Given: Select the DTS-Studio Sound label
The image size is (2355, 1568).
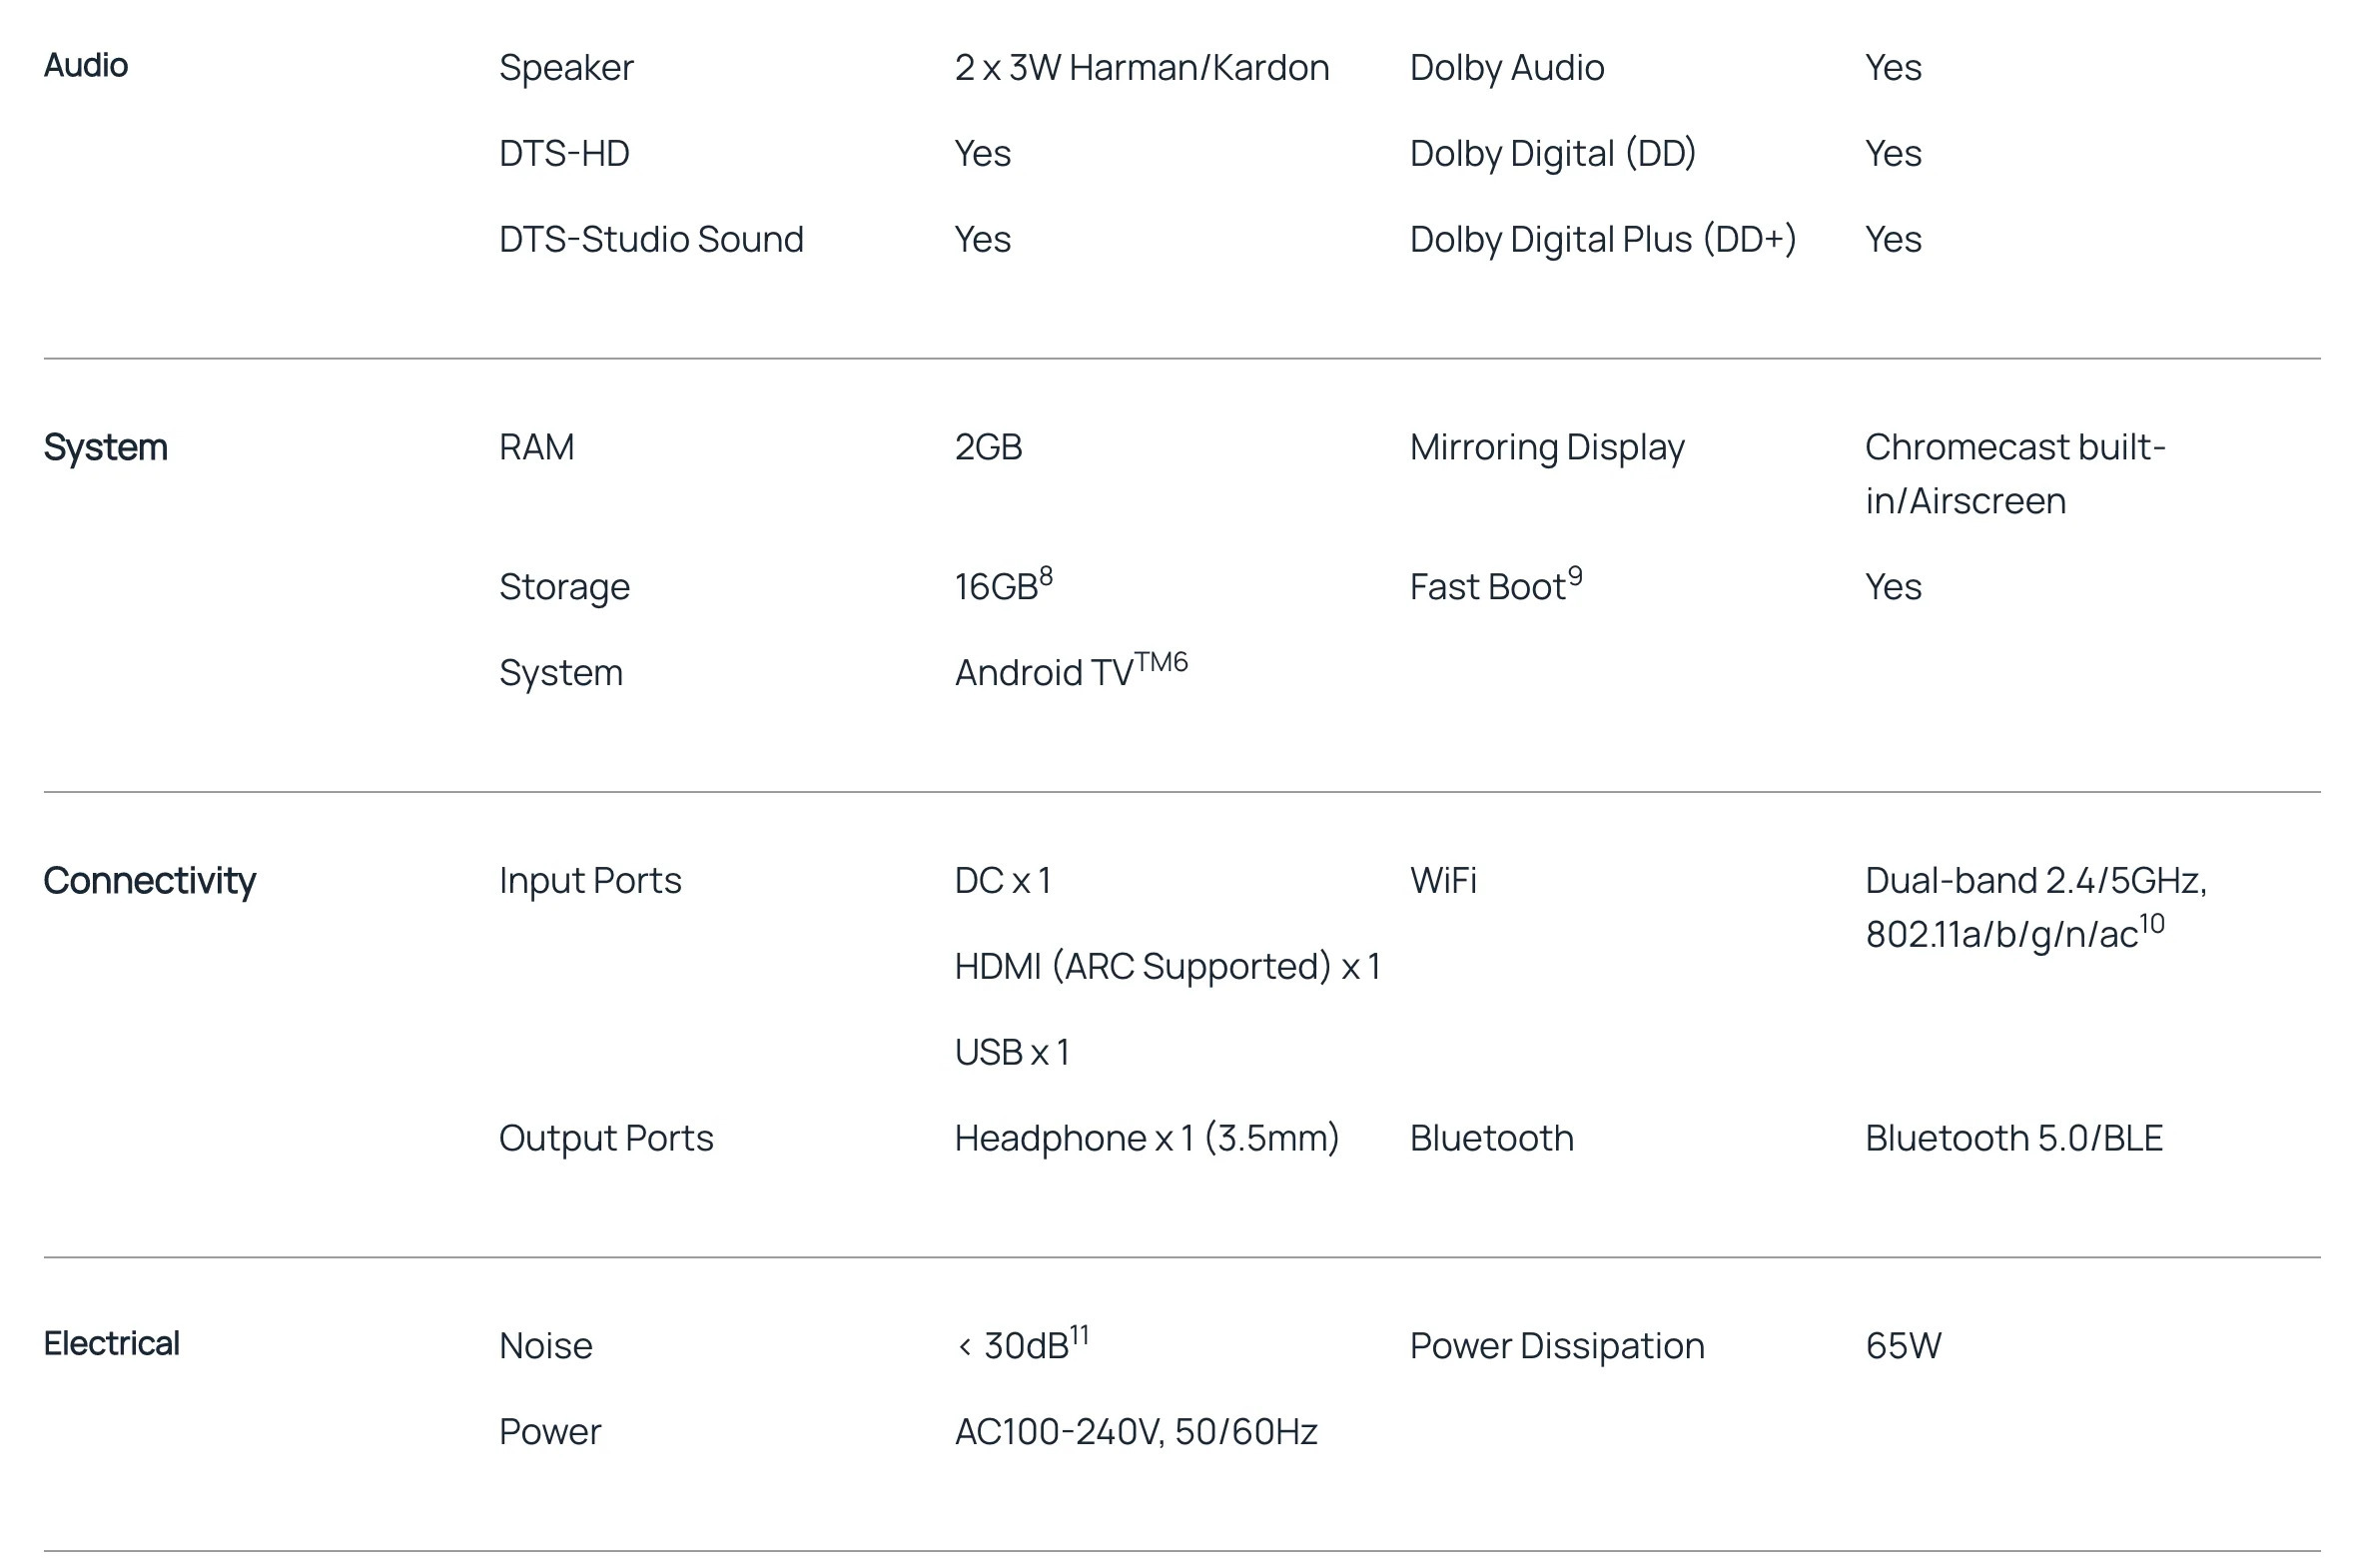Looking at the screenshot, I should coord(651,240).
